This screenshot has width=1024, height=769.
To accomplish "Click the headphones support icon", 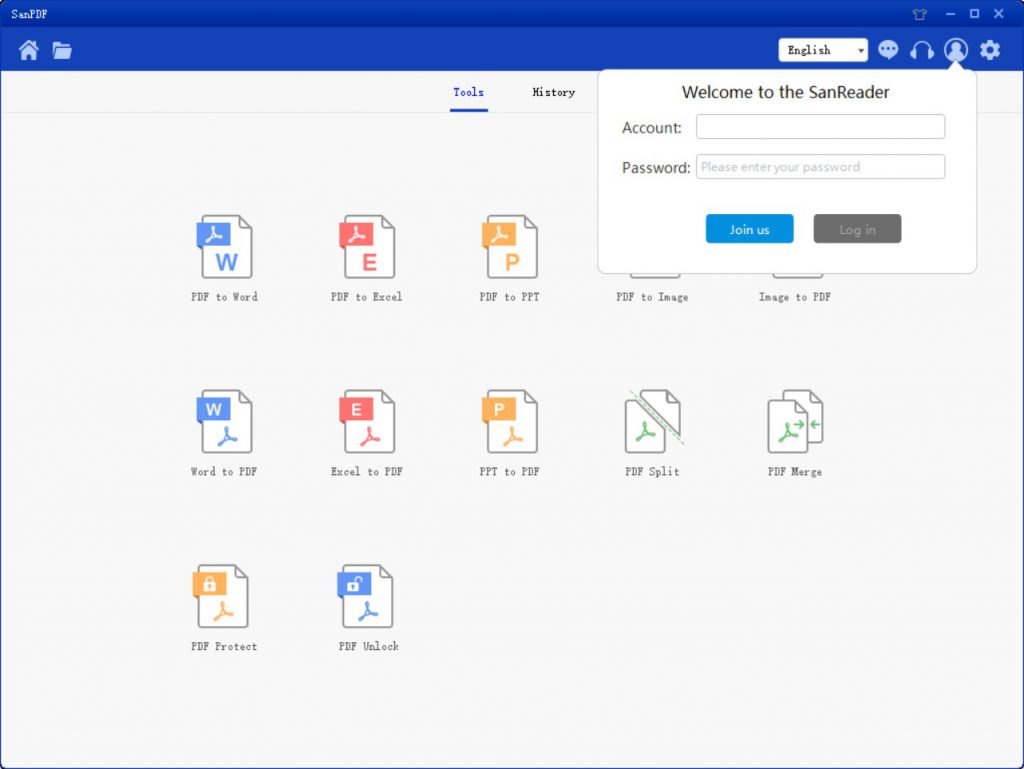I will click(921, 50).
